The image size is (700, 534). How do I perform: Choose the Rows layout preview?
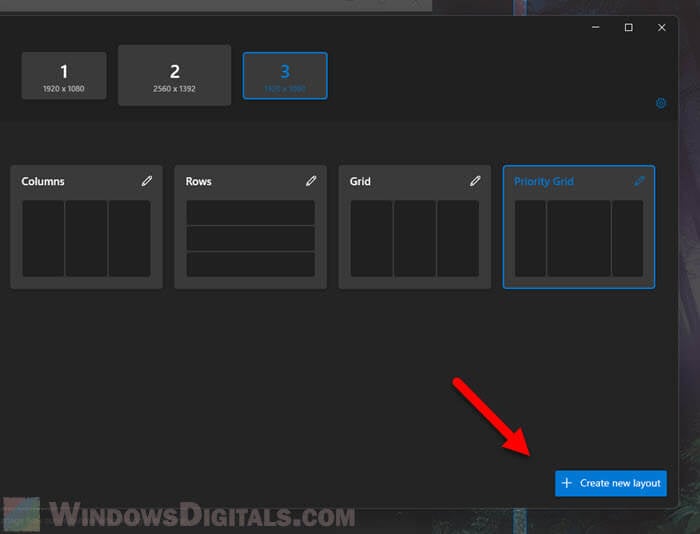250,238
